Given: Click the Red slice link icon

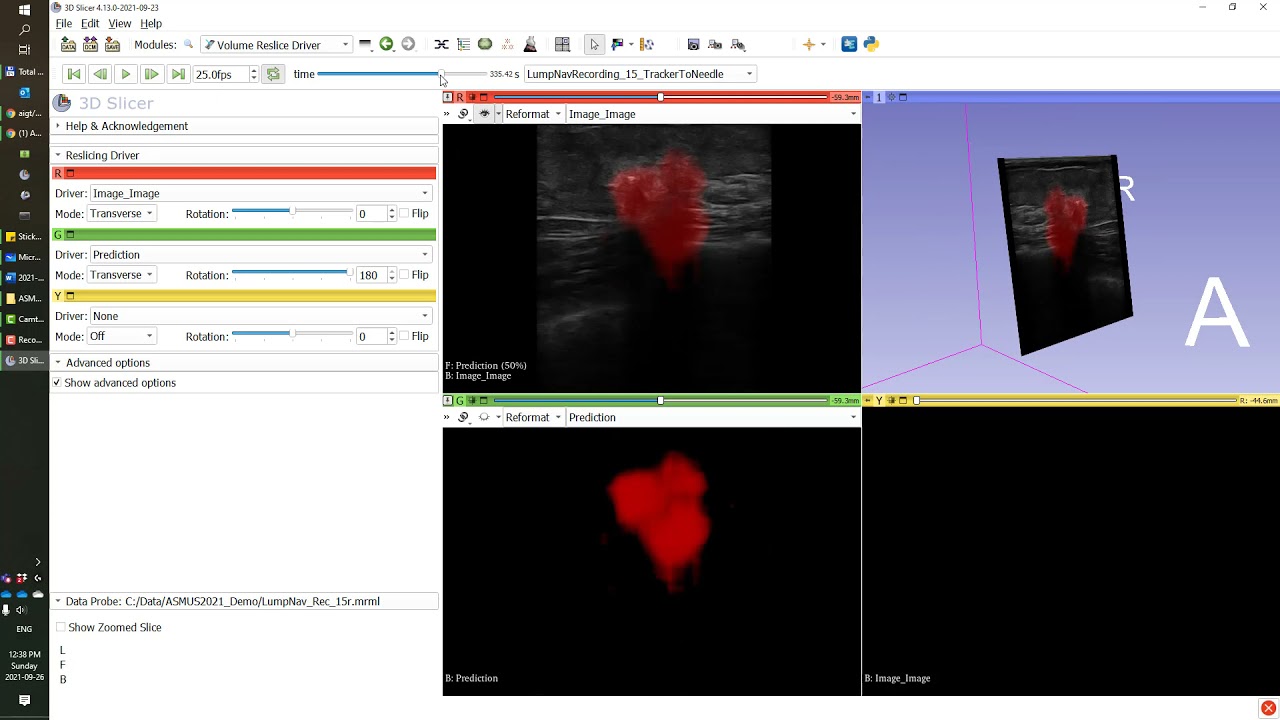Looking at the screenshot, I should 463,114.
